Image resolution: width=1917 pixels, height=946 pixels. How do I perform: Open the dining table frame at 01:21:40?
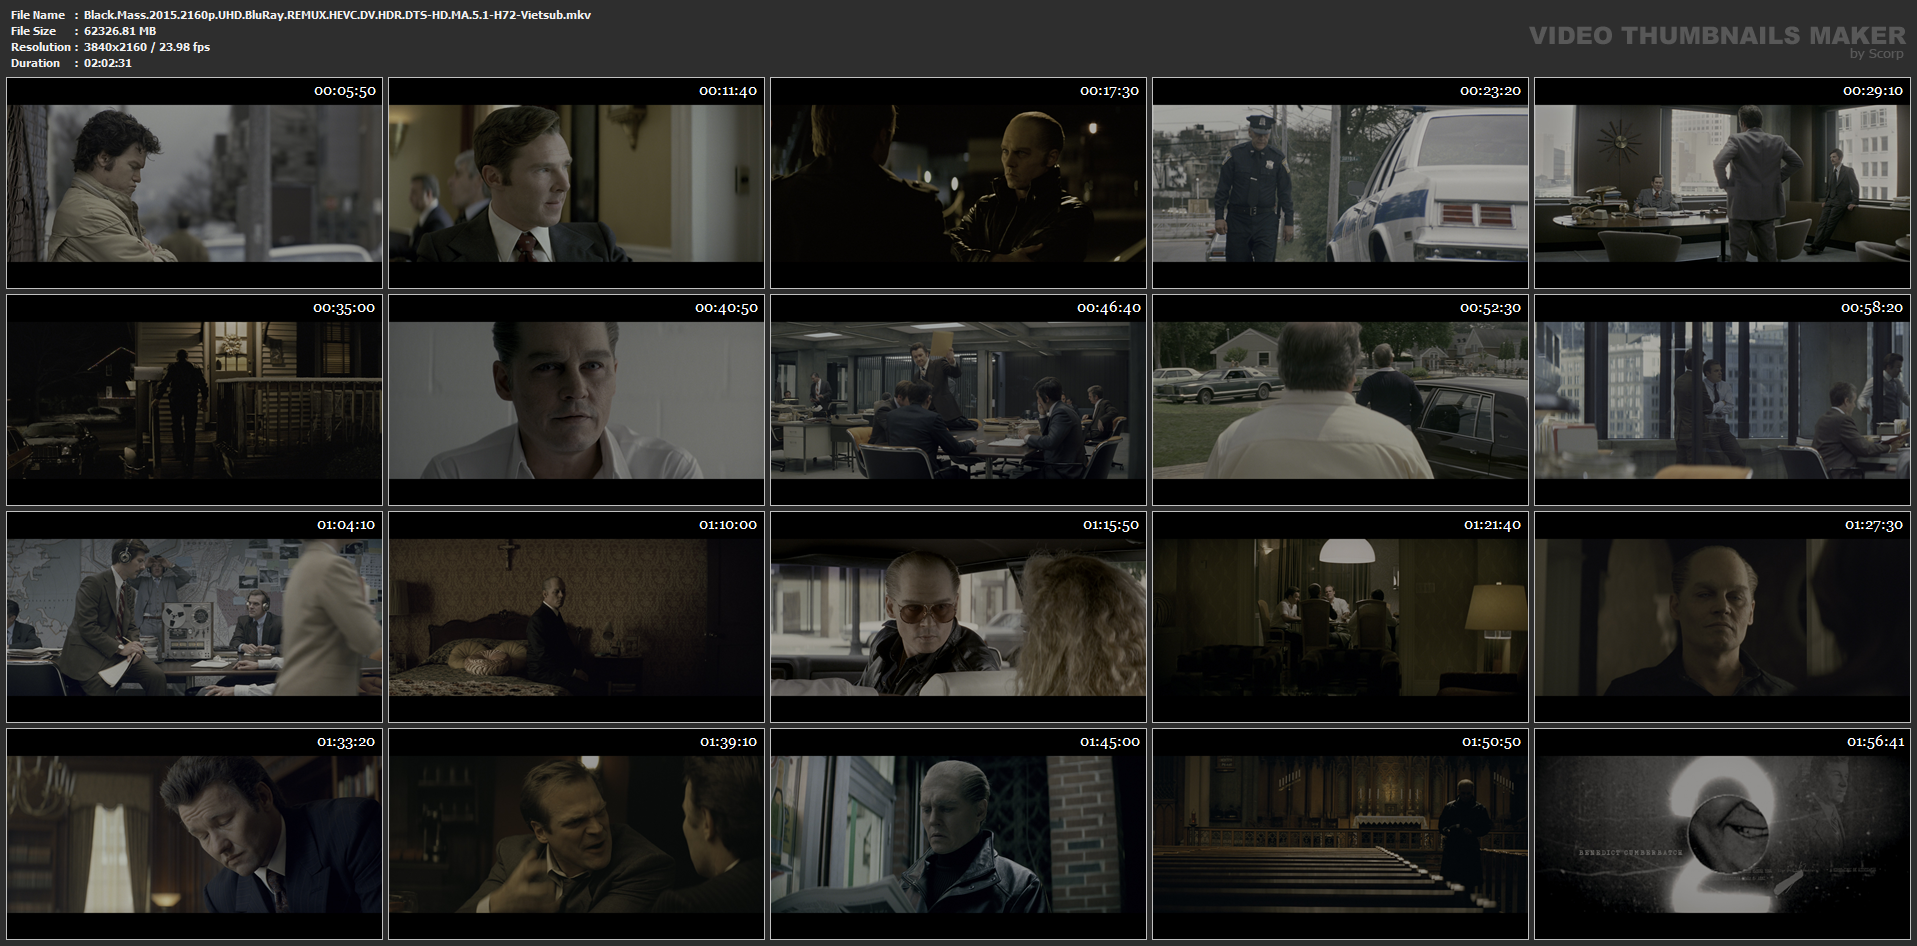(1340, 617)
